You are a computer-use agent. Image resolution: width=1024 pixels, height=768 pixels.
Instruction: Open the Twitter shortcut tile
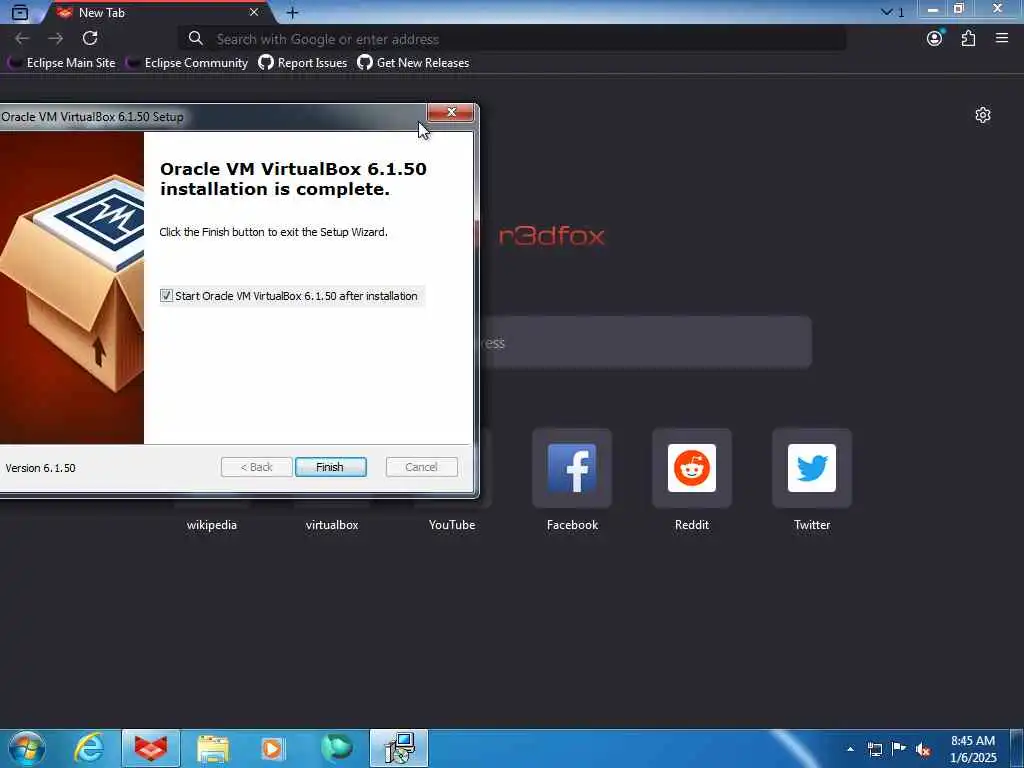pos(812,468)
